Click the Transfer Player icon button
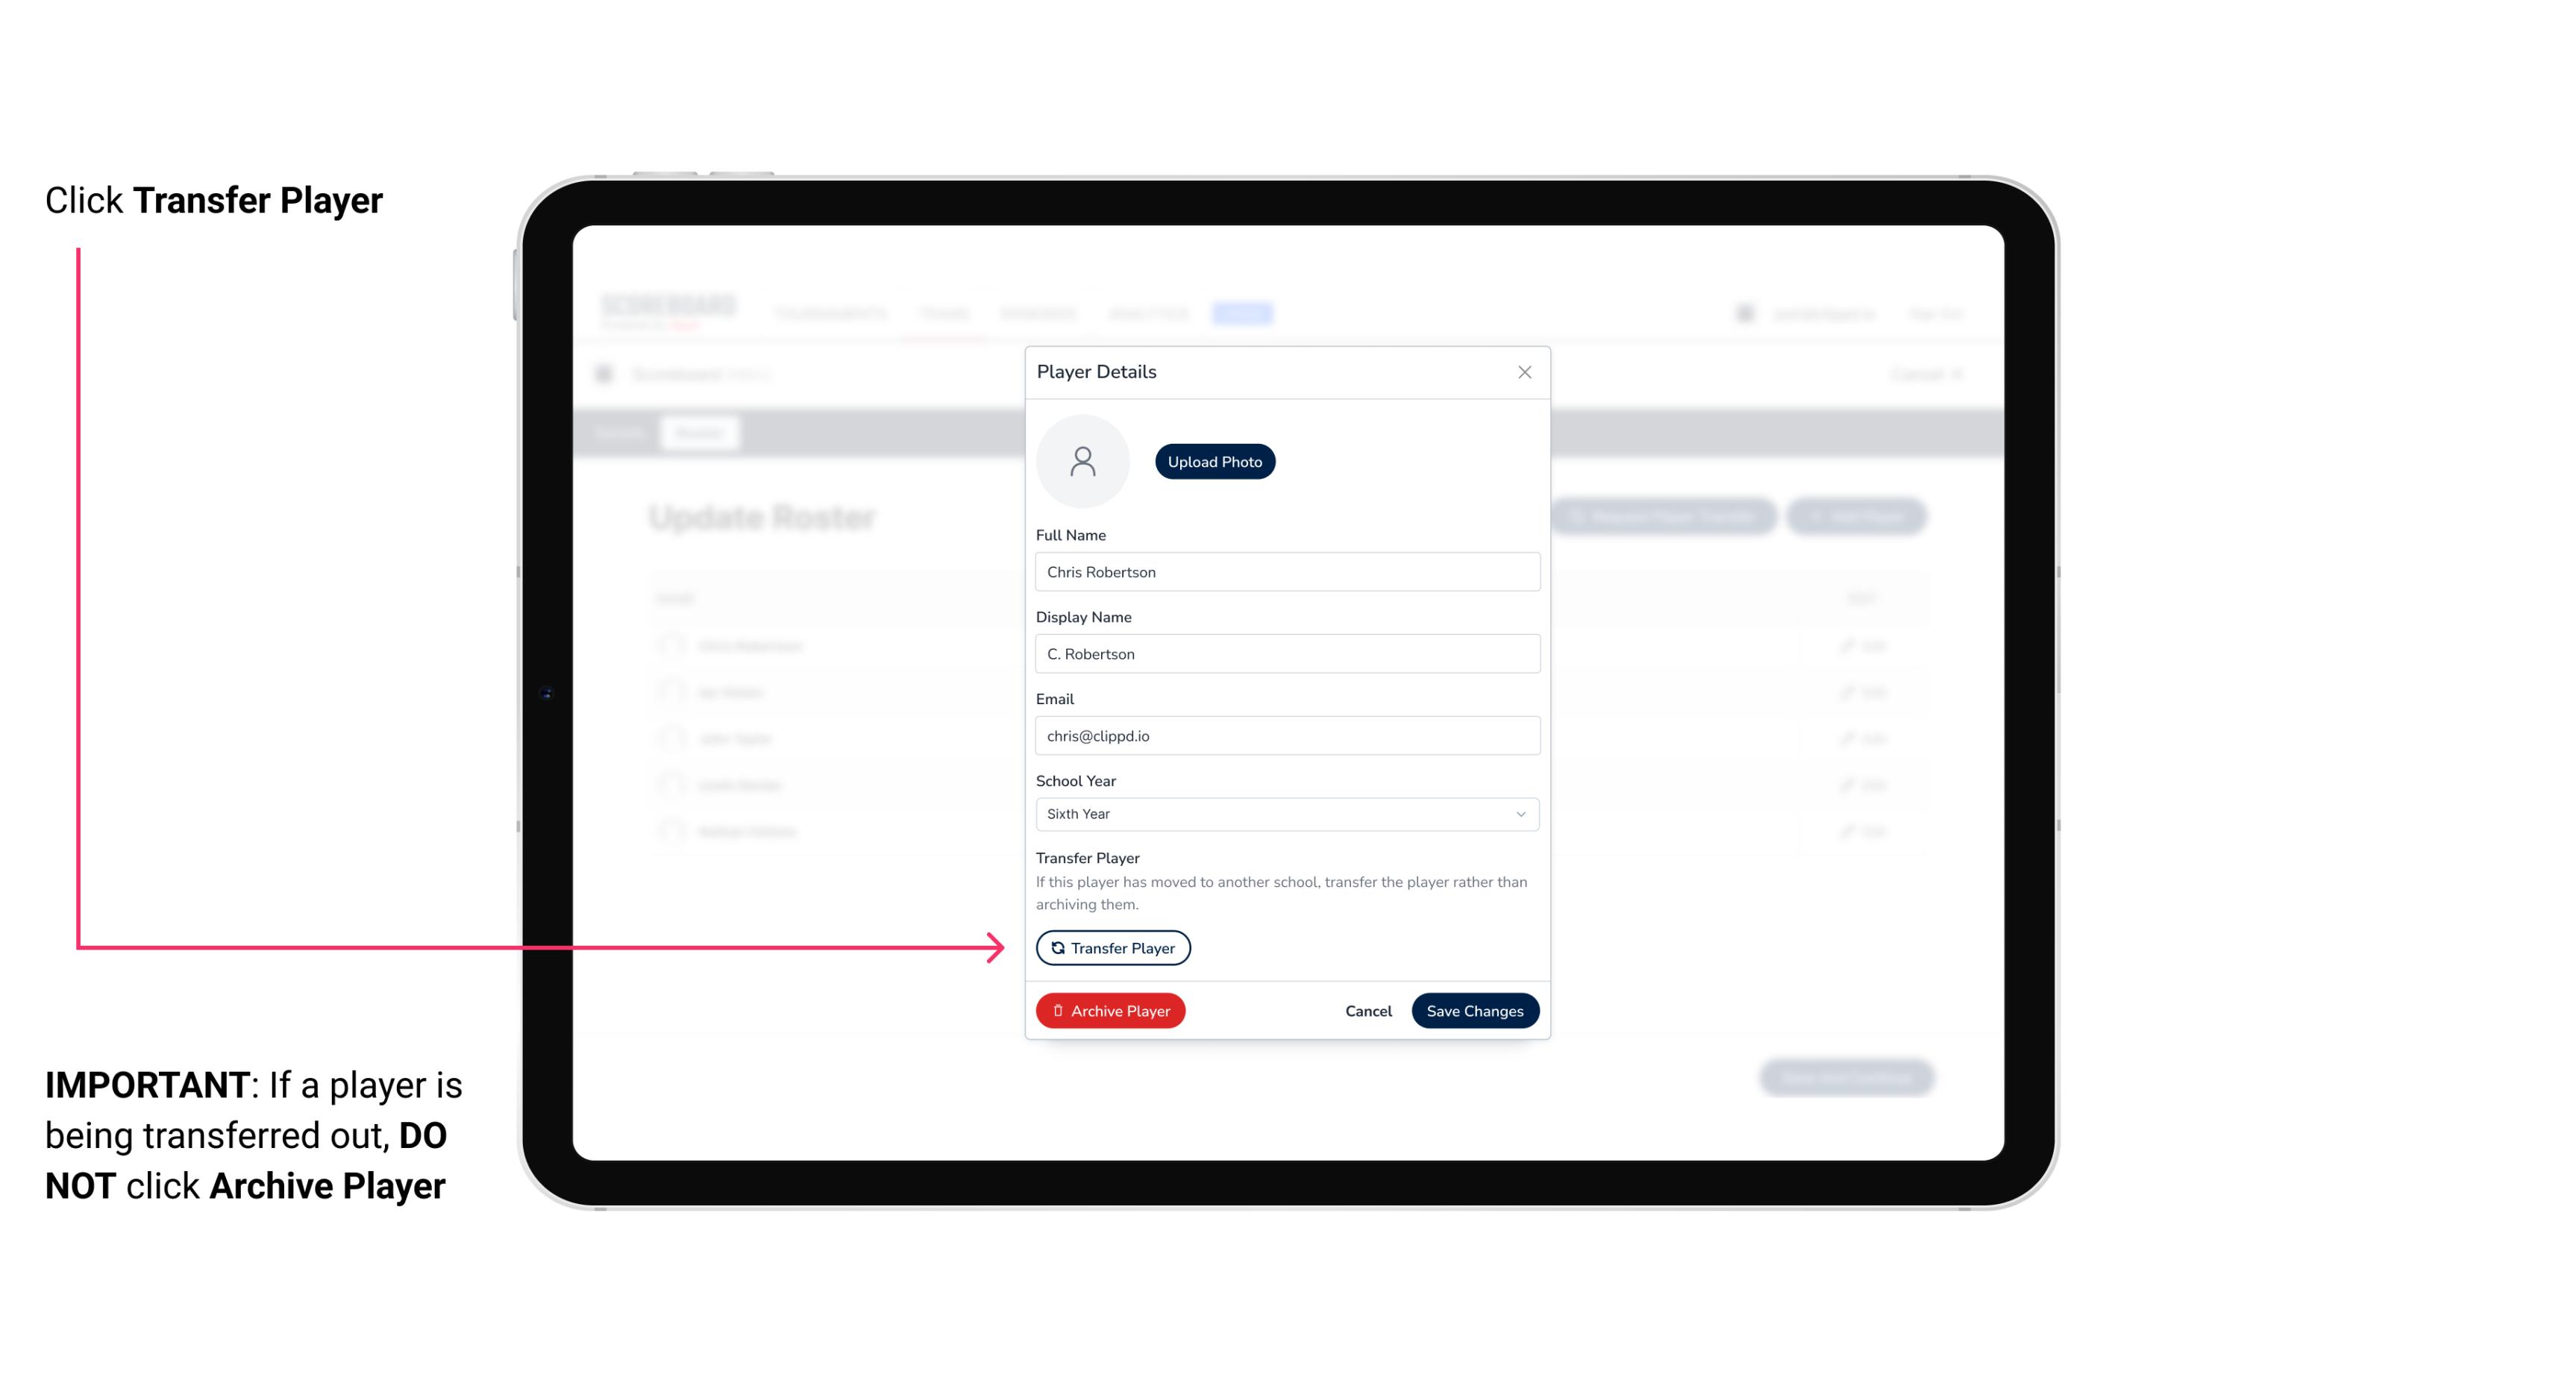 (x=1112, y=947)
